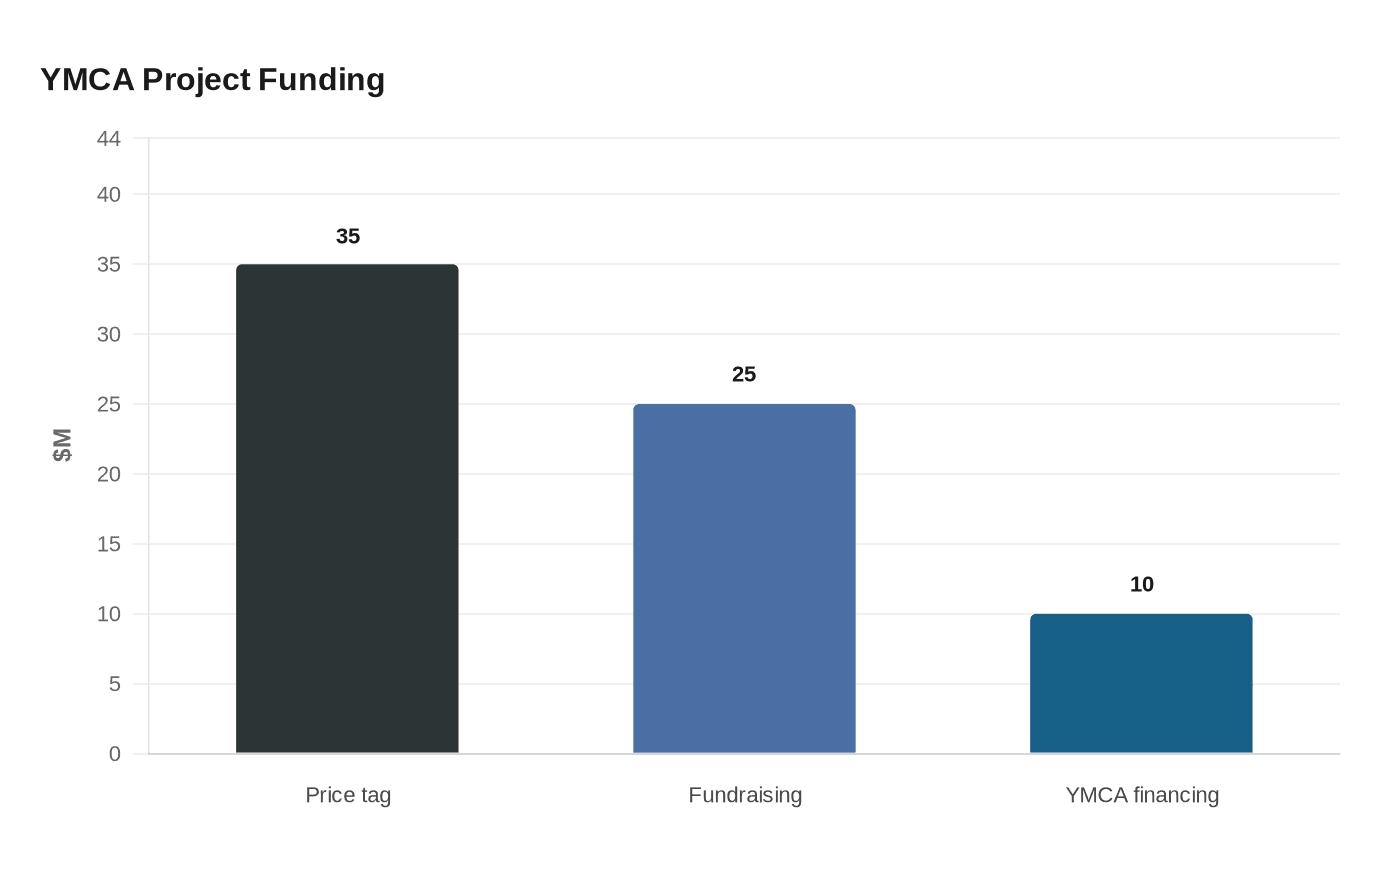Click the y-axis tick label 40
Screen dimensions: 1400x880
click(109, 195)
